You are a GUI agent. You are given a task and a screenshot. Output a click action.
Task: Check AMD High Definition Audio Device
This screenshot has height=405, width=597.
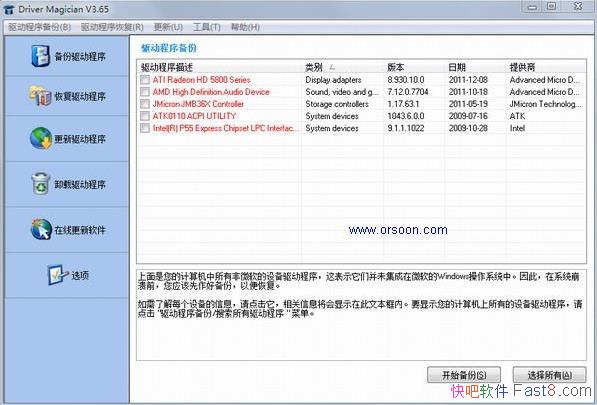[x=145, y=92]
